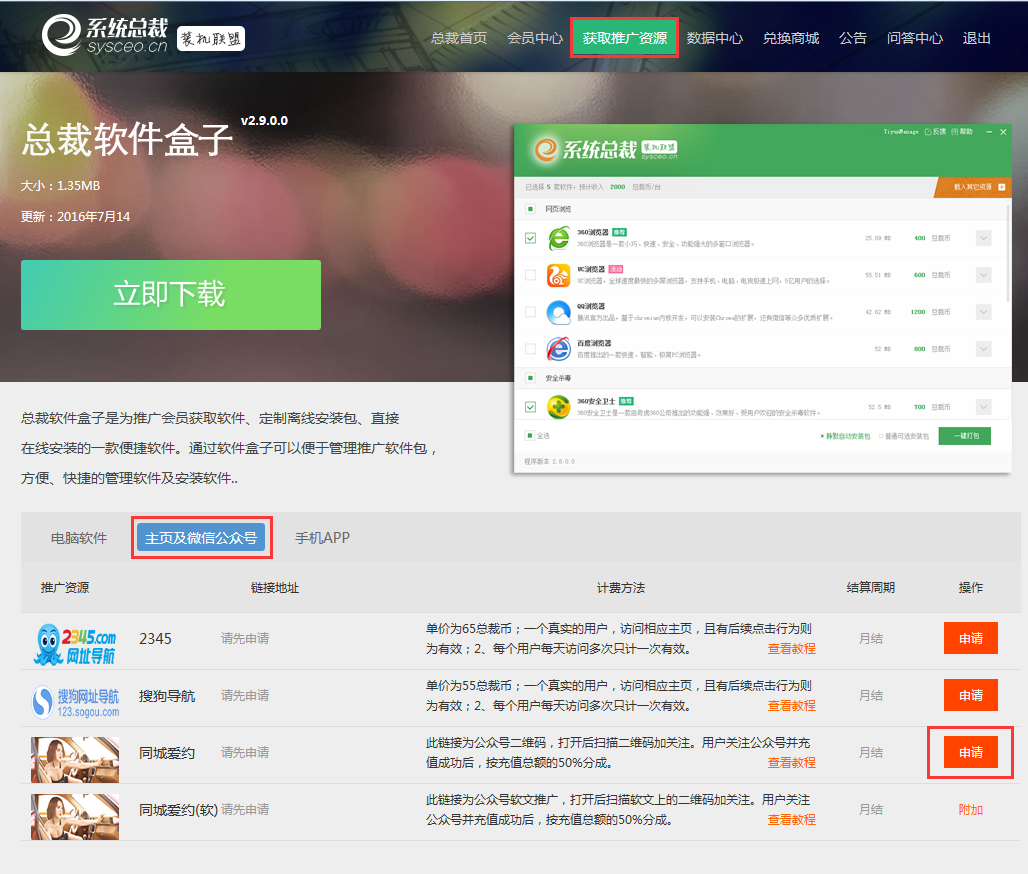This screenshot has height=874, width=1028.
Task: Uncheck the 360安全卫士 checkbox
Action: click(530, 407)
